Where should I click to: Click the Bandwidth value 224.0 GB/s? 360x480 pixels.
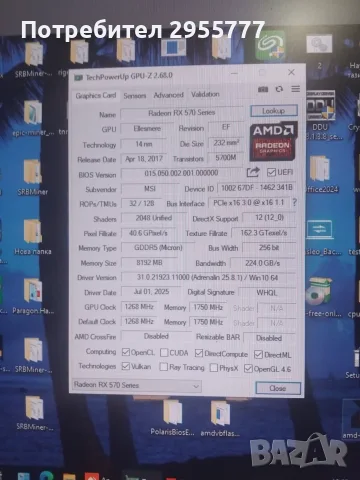[x=263, y=263]
